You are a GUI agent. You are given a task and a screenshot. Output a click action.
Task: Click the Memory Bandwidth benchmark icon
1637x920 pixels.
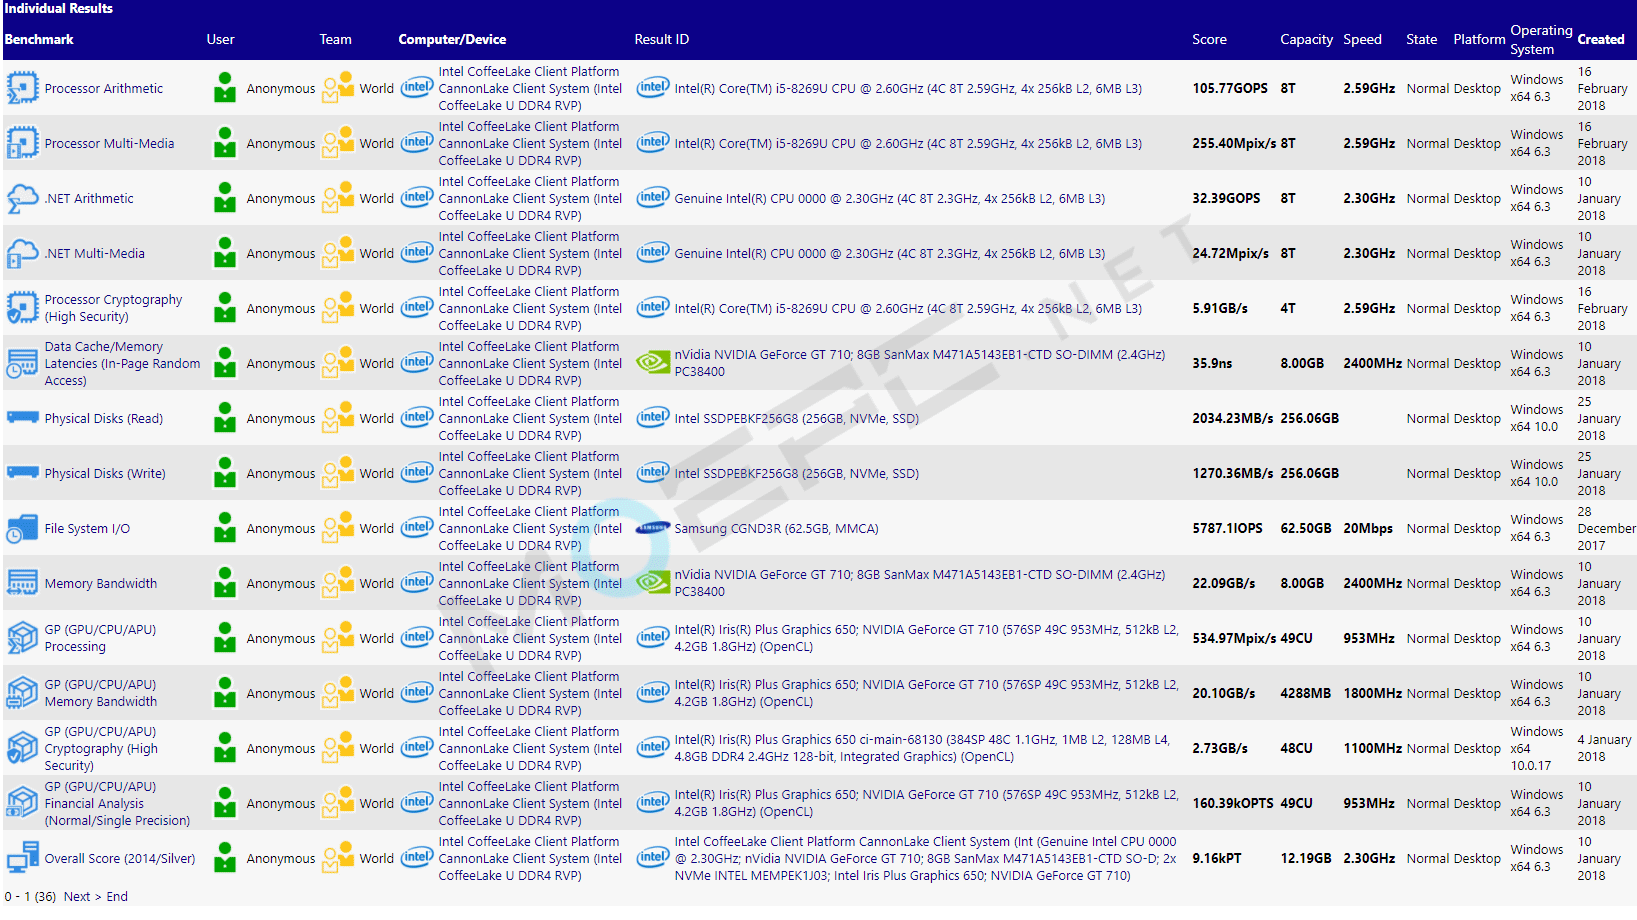(22, 583)
